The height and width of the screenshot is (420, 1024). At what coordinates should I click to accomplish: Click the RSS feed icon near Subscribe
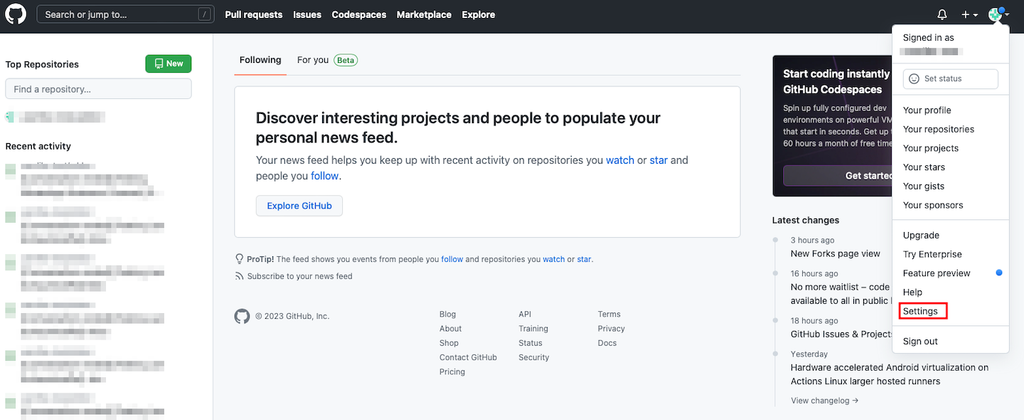[x=239, y=276]
